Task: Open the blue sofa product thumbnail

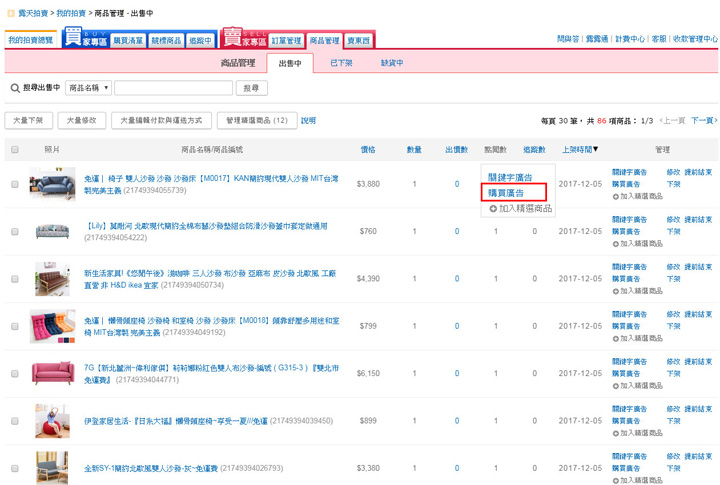Action: [x=52, y=184]
